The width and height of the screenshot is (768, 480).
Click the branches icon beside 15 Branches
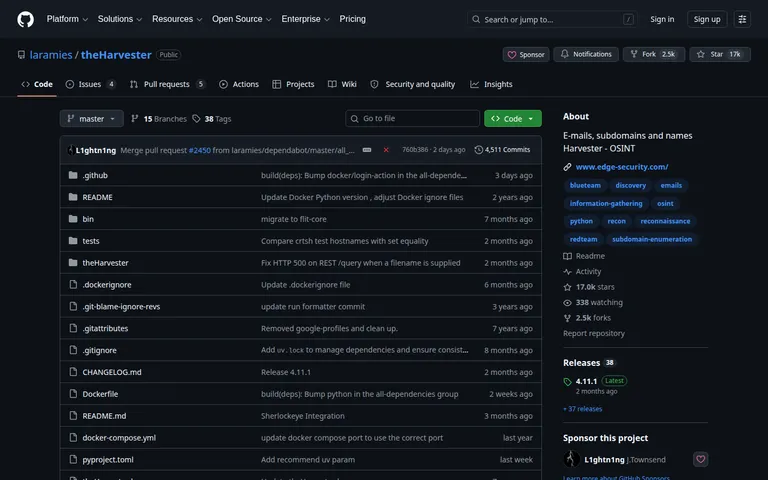(x=135, y=119)
